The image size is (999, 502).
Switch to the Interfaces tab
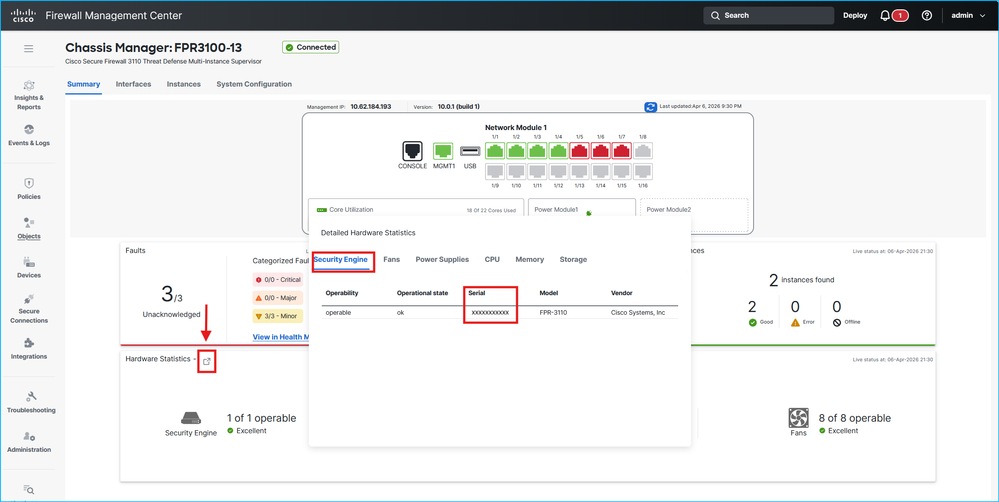click(x=133, y=84)
